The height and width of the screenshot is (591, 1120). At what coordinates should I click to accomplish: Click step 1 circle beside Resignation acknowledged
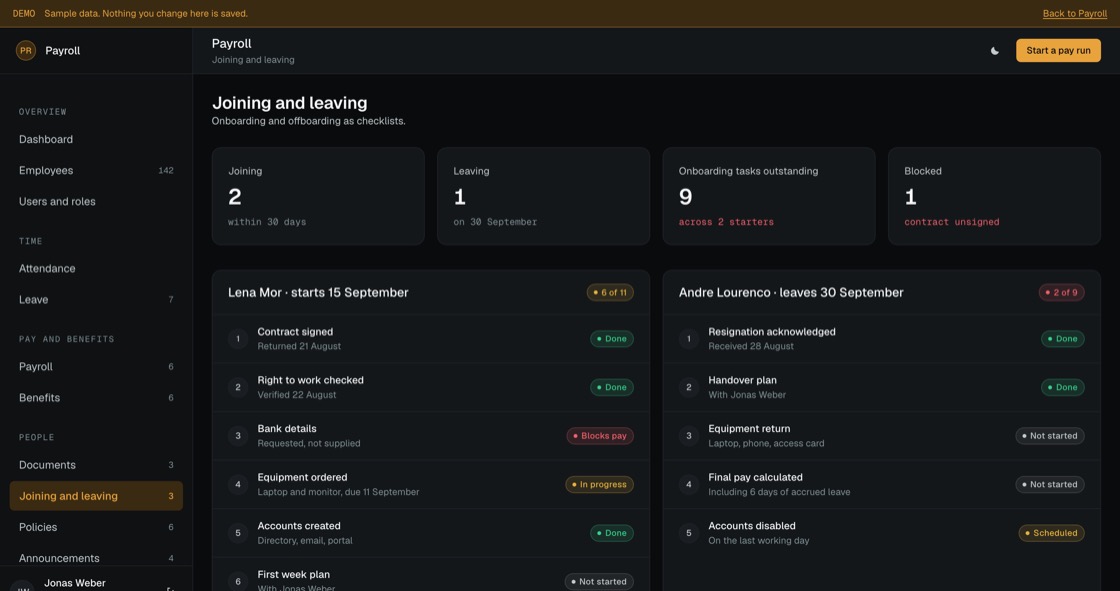[x=689, y=339]
